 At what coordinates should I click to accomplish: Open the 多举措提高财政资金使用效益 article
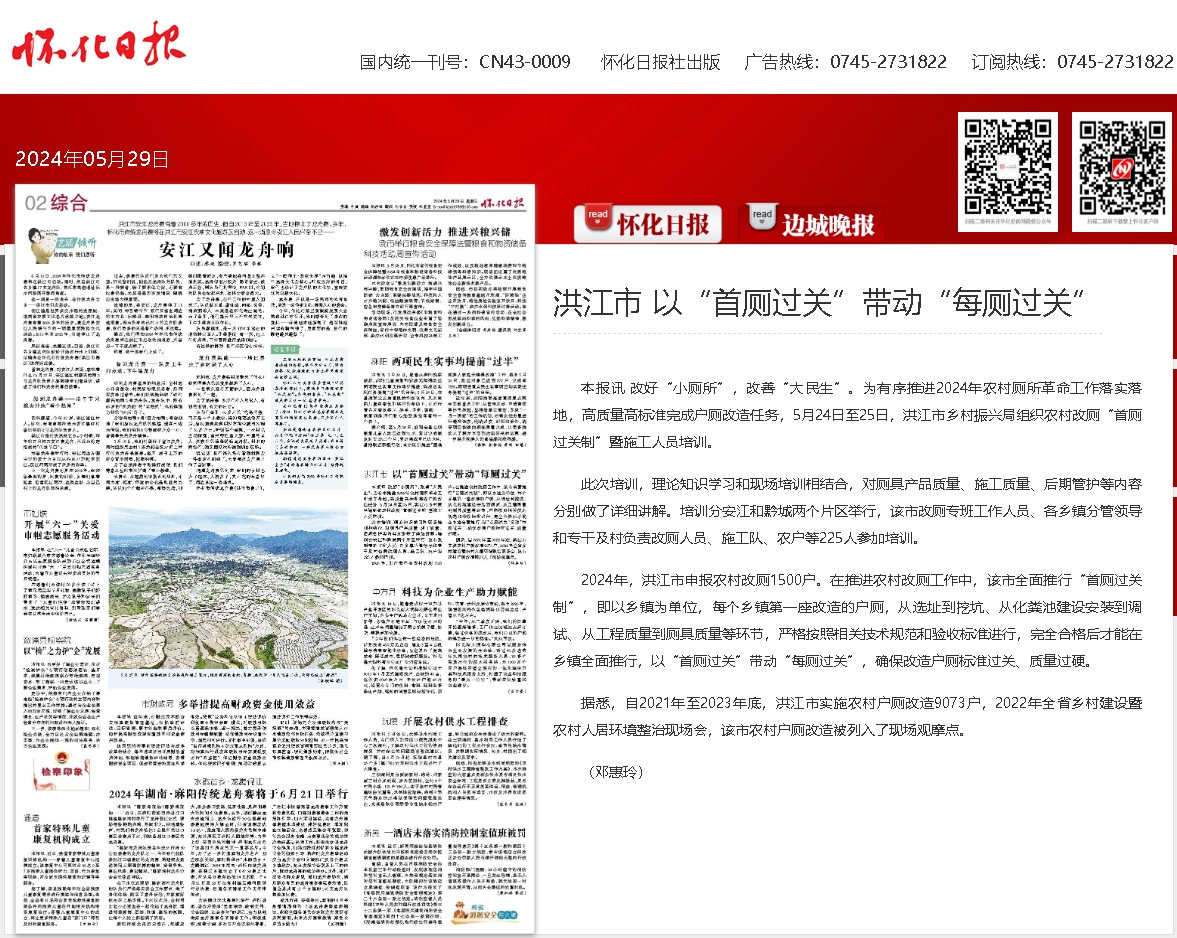[x=247, y=704]
